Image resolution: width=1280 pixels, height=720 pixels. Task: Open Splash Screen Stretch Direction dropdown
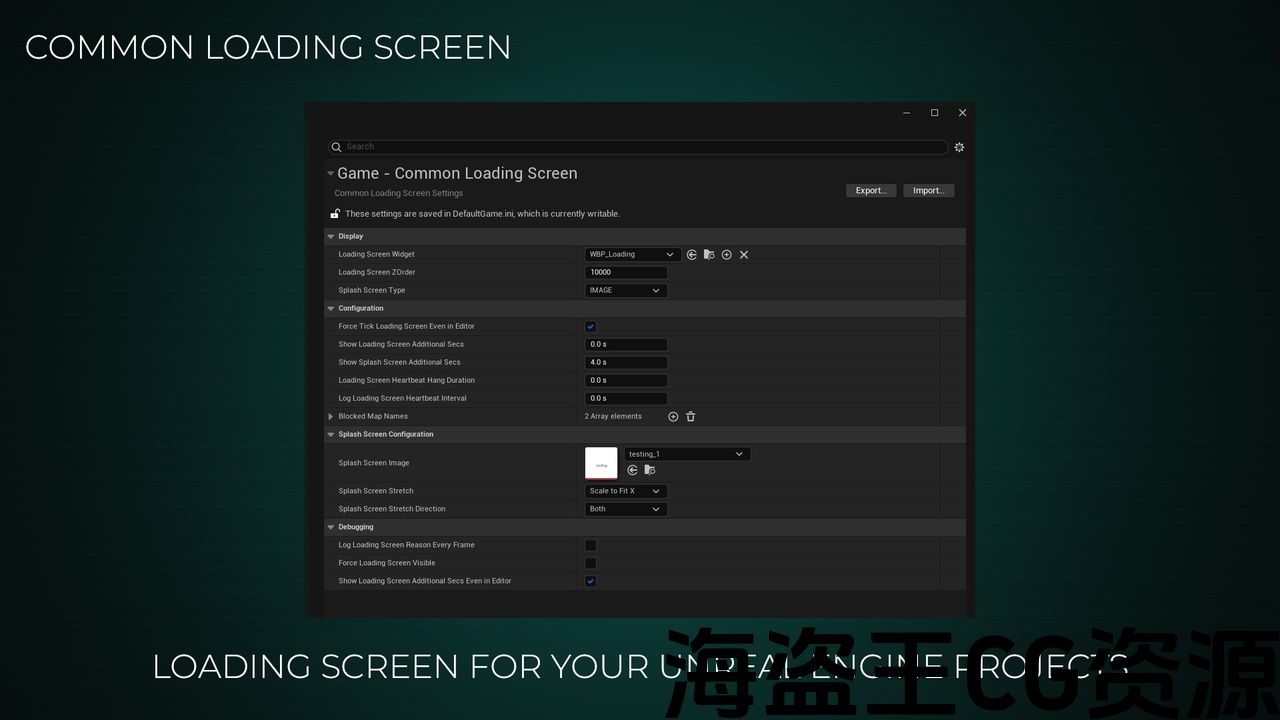click(x=626, y=509)
